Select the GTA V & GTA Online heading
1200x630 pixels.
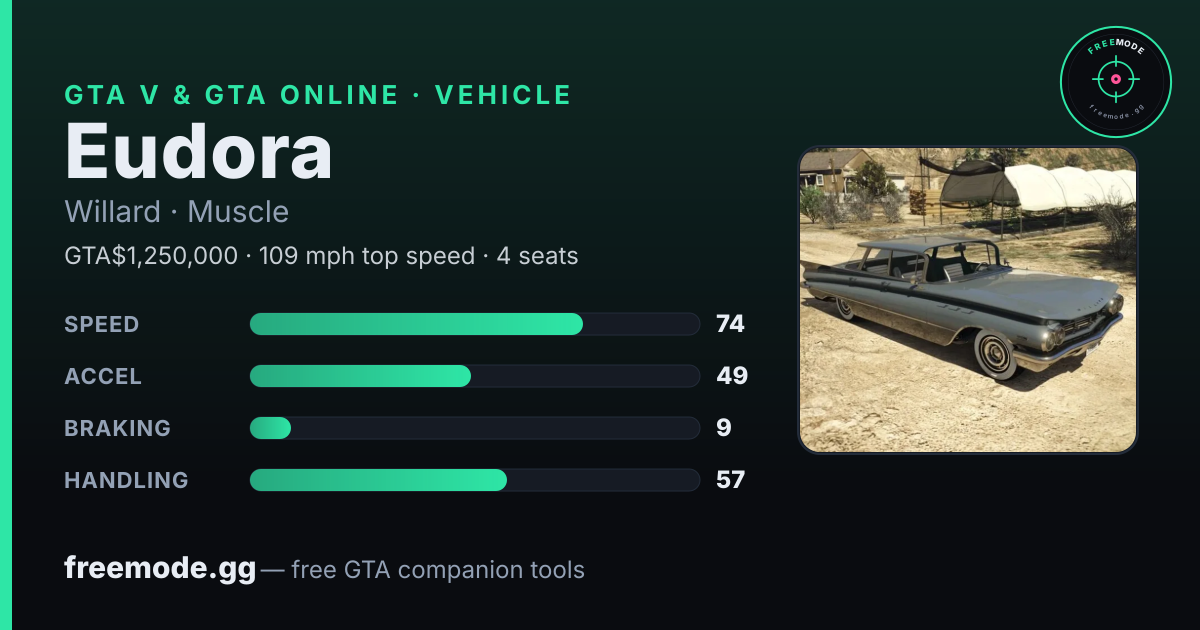click(318, 95)
